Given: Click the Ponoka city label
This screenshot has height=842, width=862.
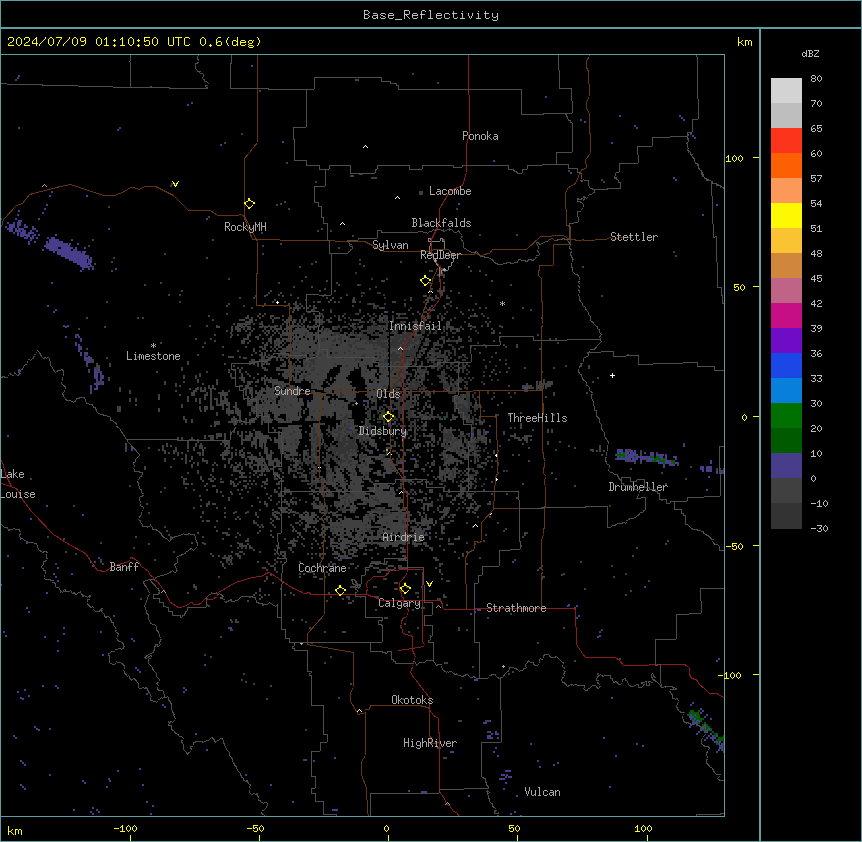Looking at the screenshot, I should click(x=480, y=136).
